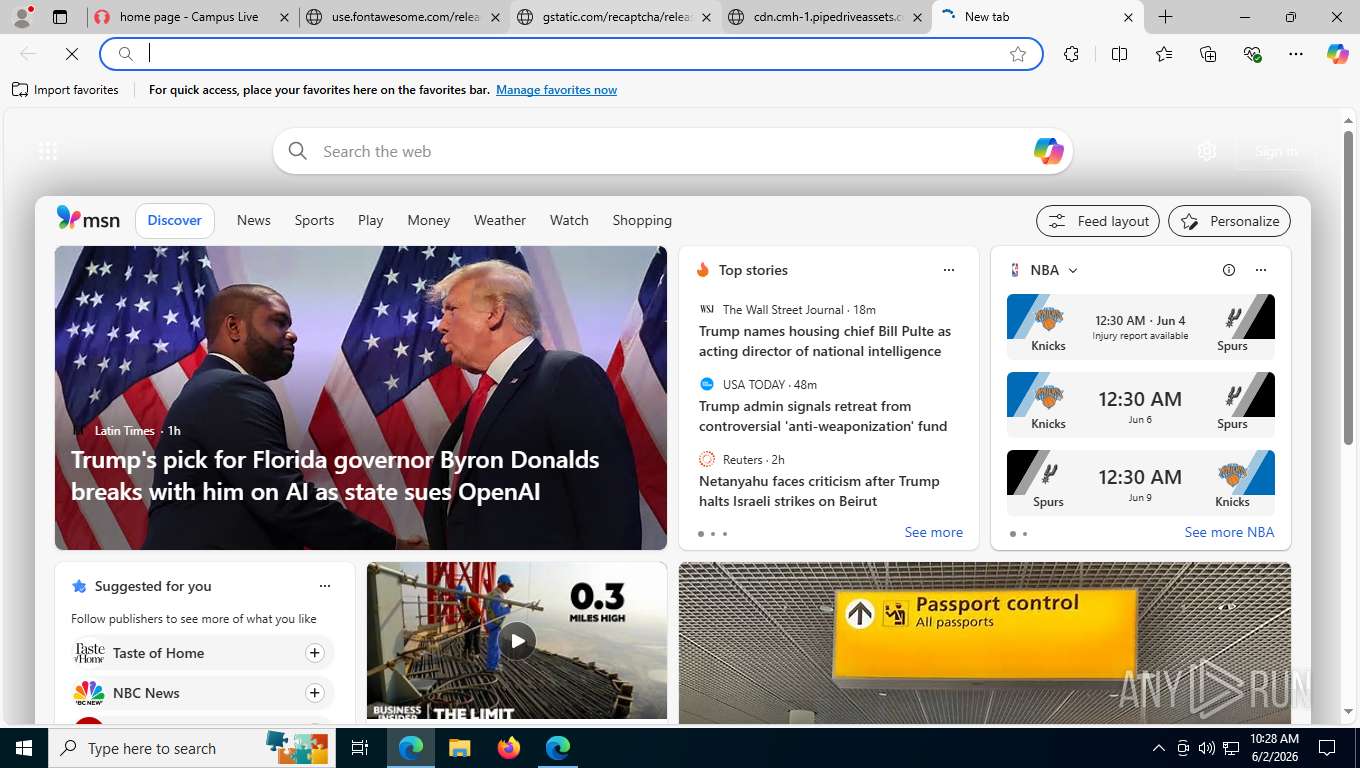Viewport: 1360px width, 768px height.
Task: Open Task View on taskbar
Action: click(x=360, y=748)
